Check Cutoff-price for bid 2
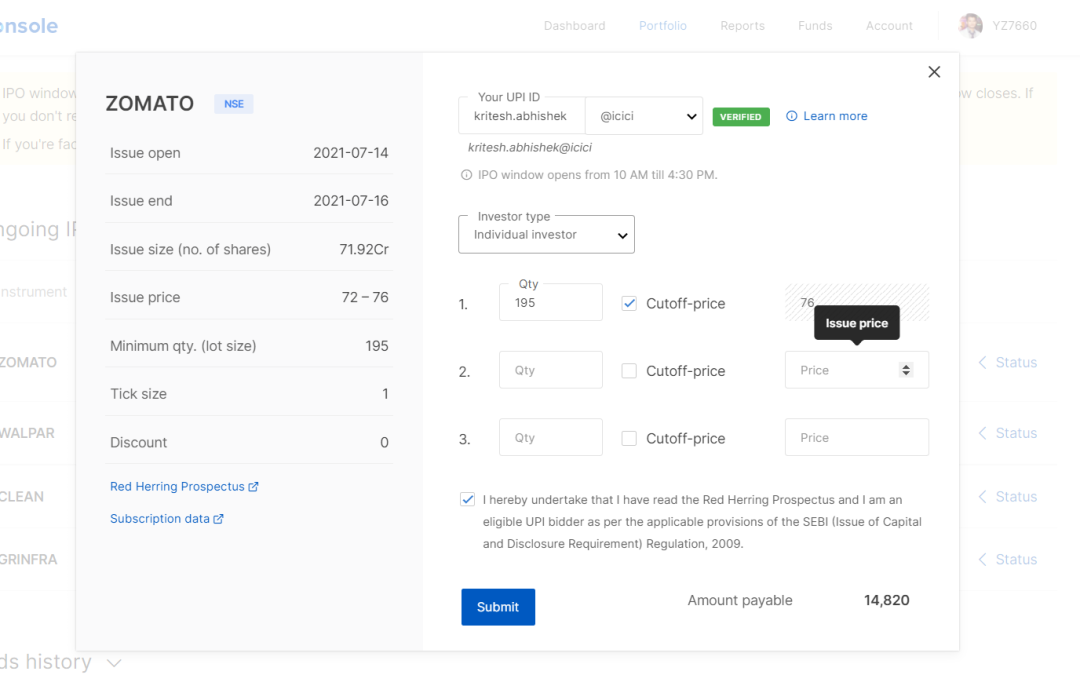The width and height of the screenshot is (1080, 675). coord(629,371)
